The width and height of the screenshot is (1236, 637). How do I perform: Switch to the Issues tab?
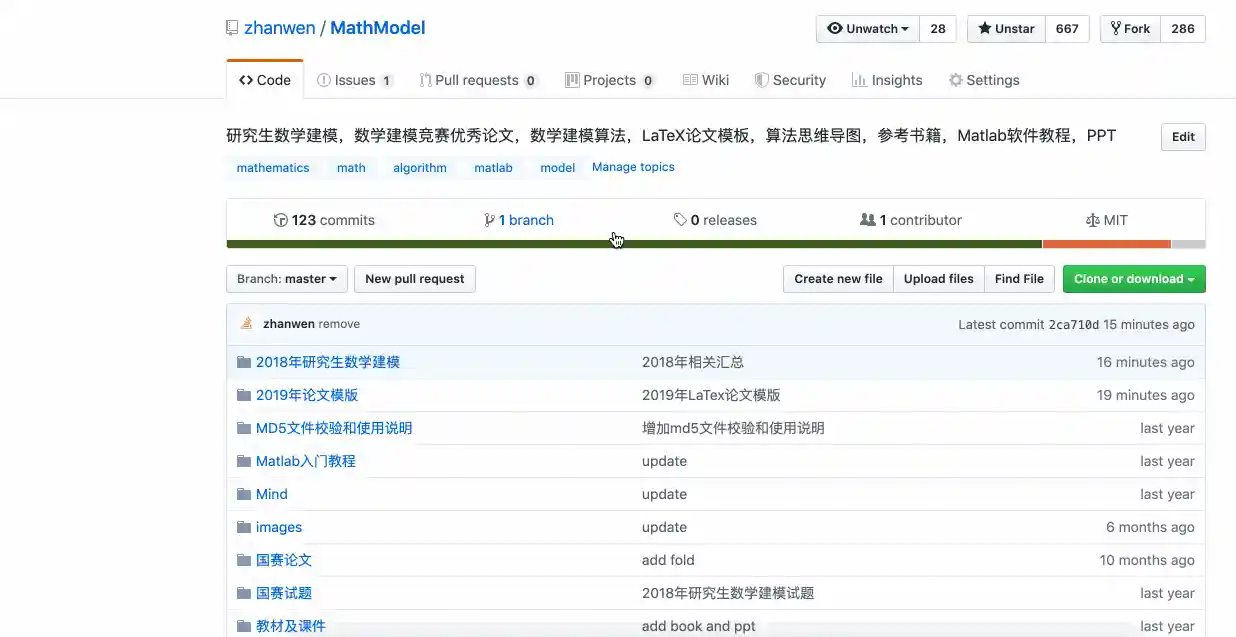(x=354, y=80)
